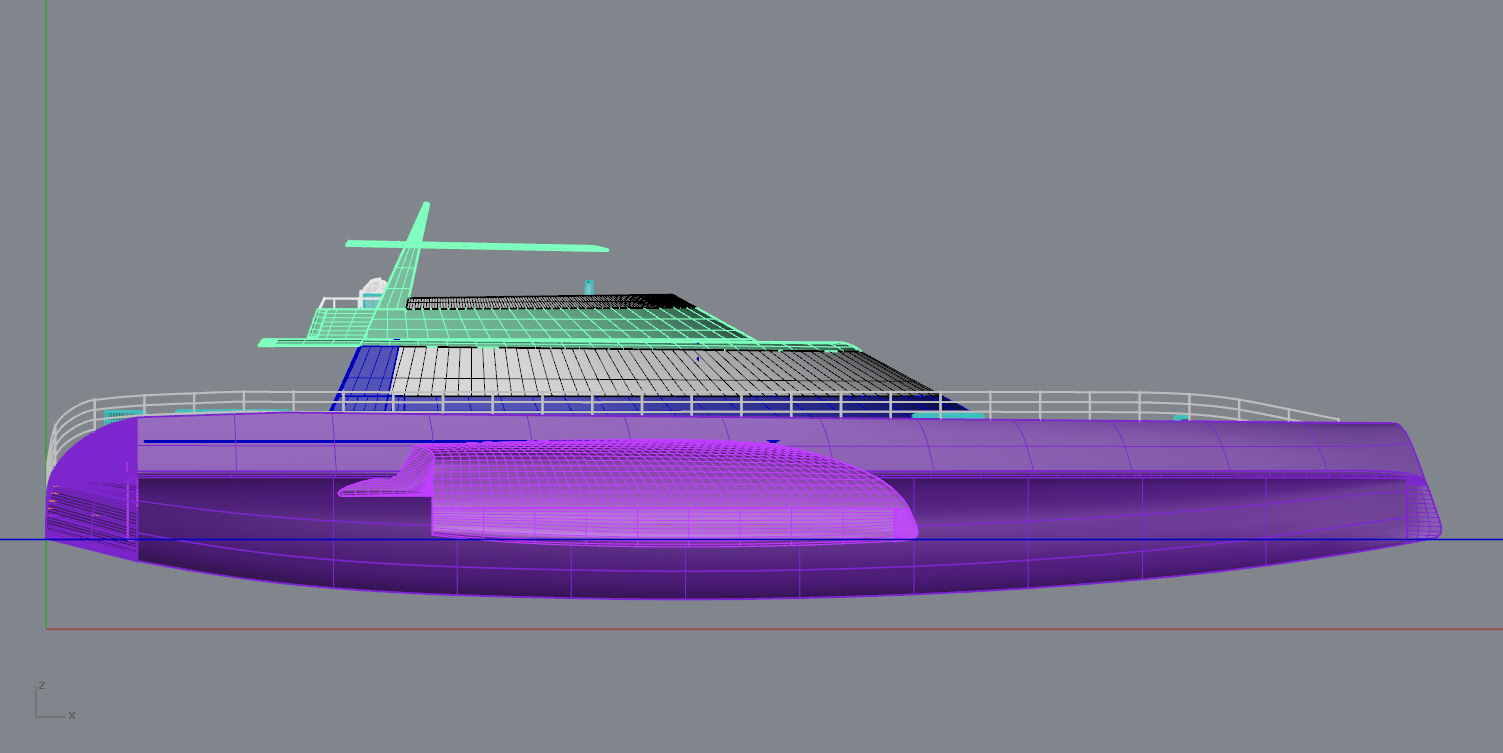Click the red horizontal X-axis line
Viewport: 1503px width, 753px height.
pos(800,629)
